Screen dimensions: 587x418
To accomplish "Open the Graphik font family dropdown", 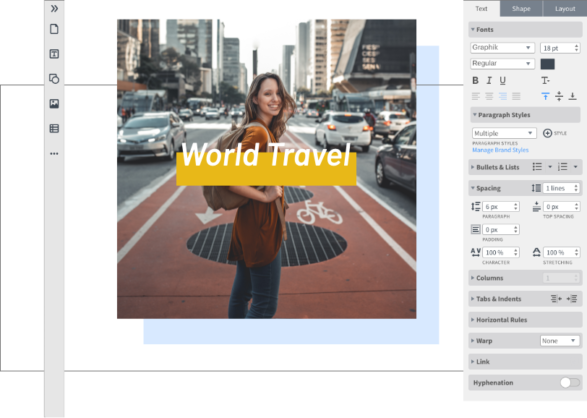I will [x=502, y=48].
